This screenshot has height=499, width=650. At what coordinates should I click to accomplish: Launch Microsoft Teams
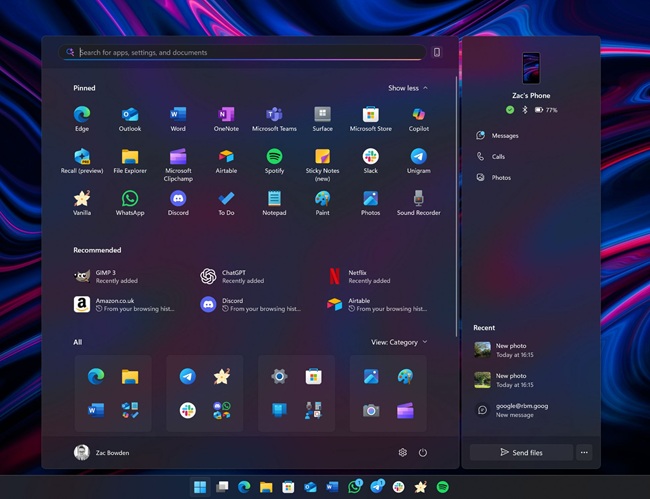coord(274,119)
